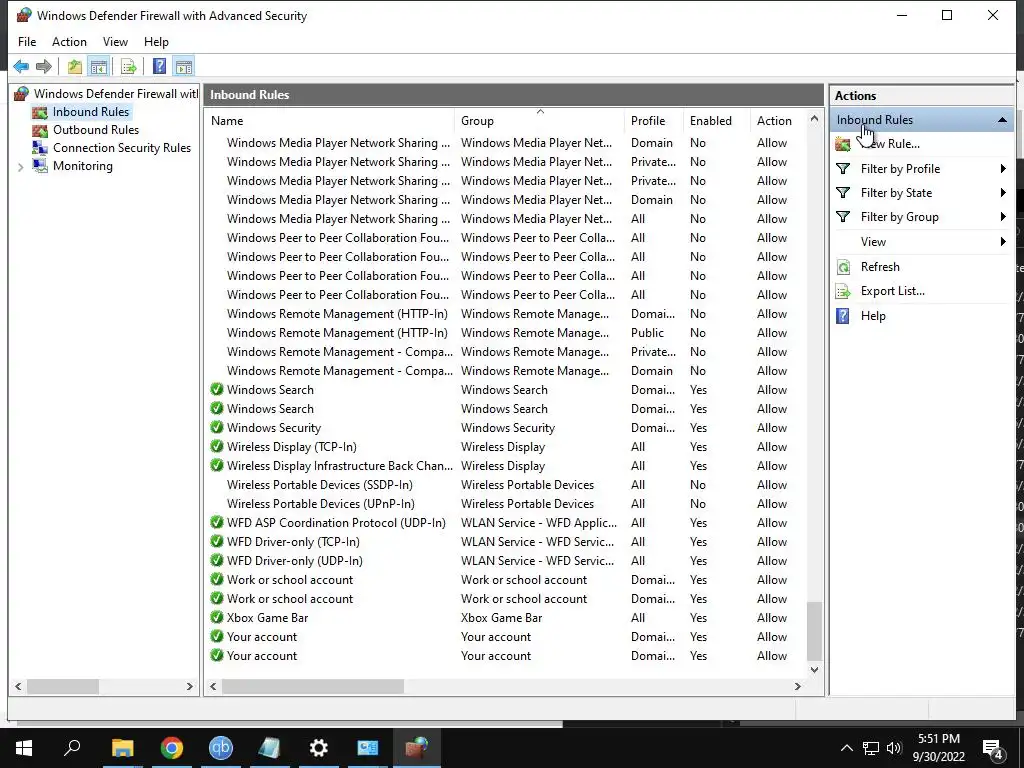The width and height of the screenshot is (1024, 768).
Task: Click the Export List icon in Actions
Action: pyautogui.click(x=843, y=291)
